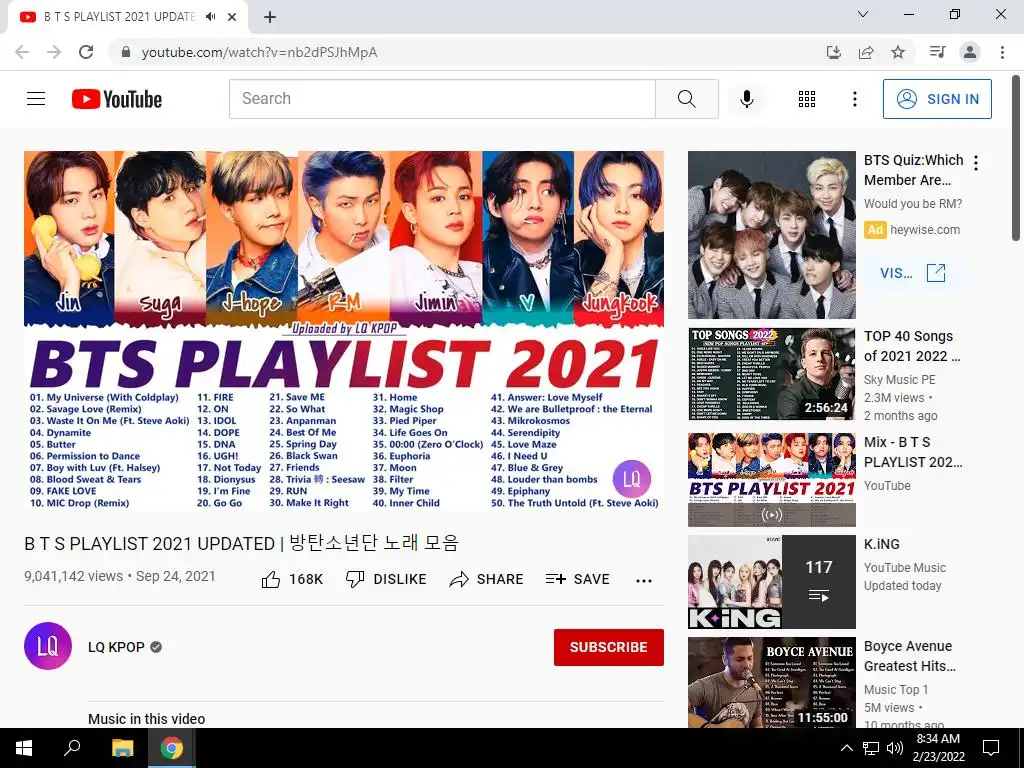Open the Windows notification center icon
1024x768 pixels.
(x=991, y=748)
